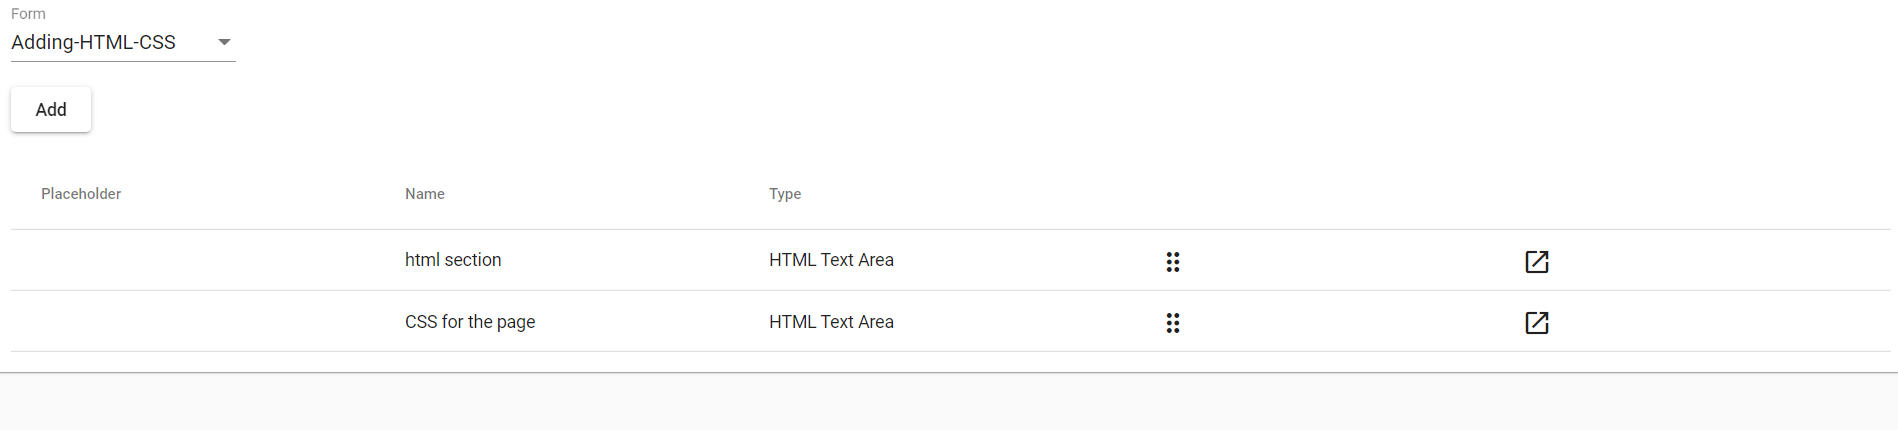
Task: Open the html section field editor icon
Action: pyautogui.click(x=1537, y=261)
